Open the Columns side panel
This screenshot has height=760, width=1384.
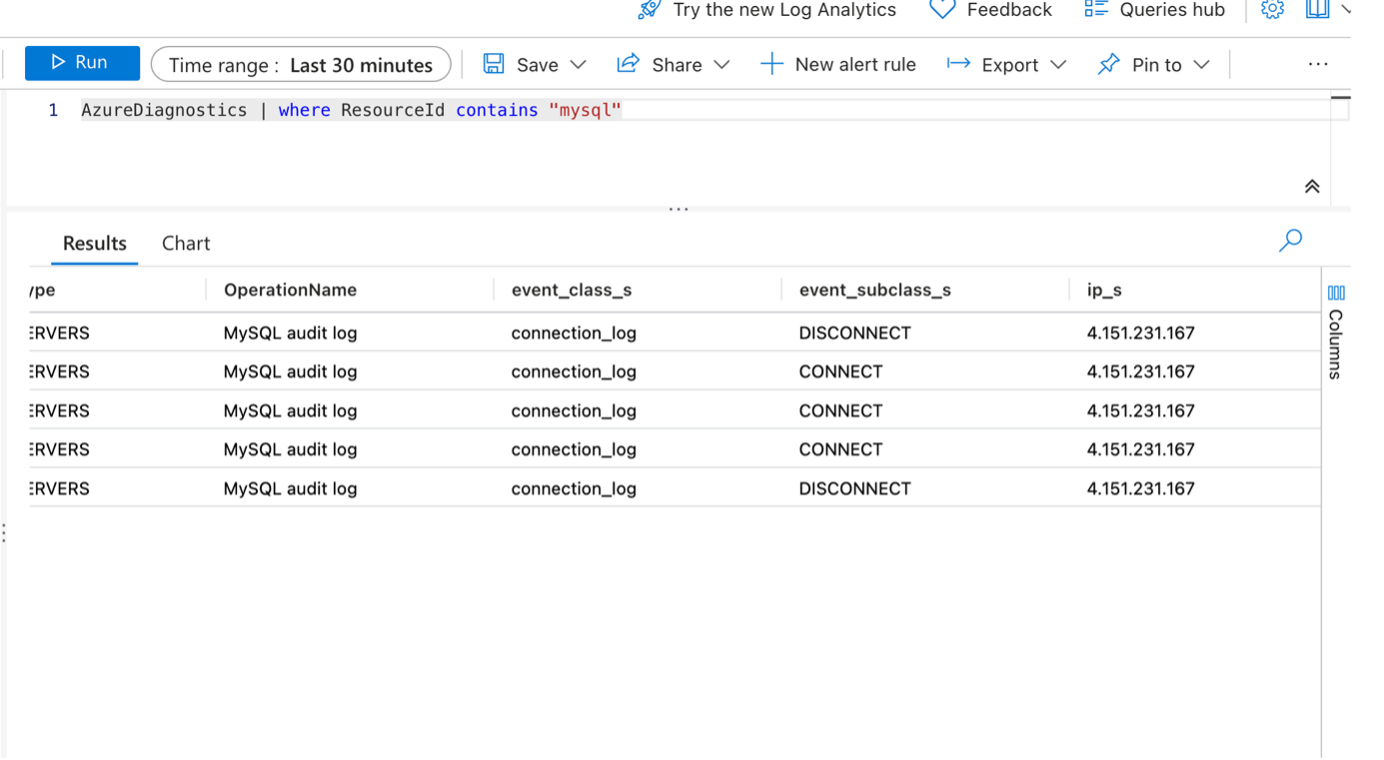[1336, 330]
